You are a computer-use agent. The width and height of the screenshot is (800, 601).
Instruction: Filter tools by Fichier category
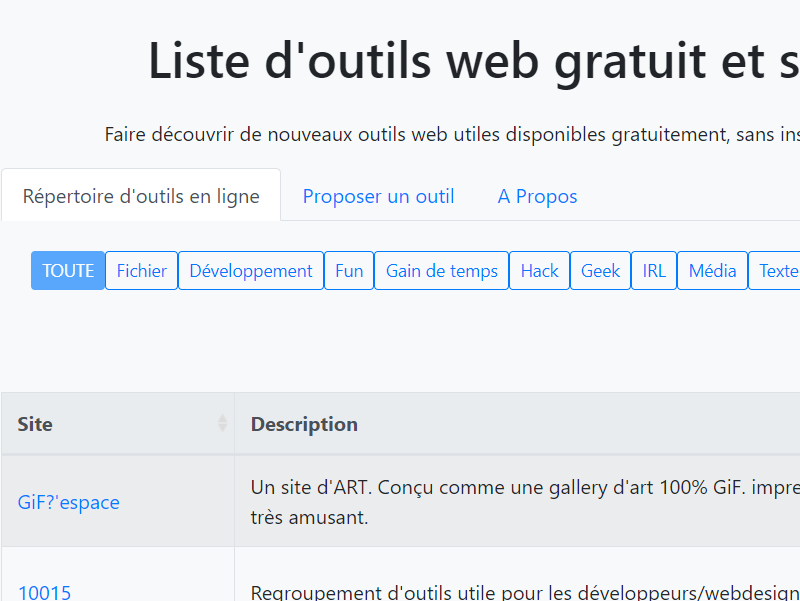[x=141, y=271]
